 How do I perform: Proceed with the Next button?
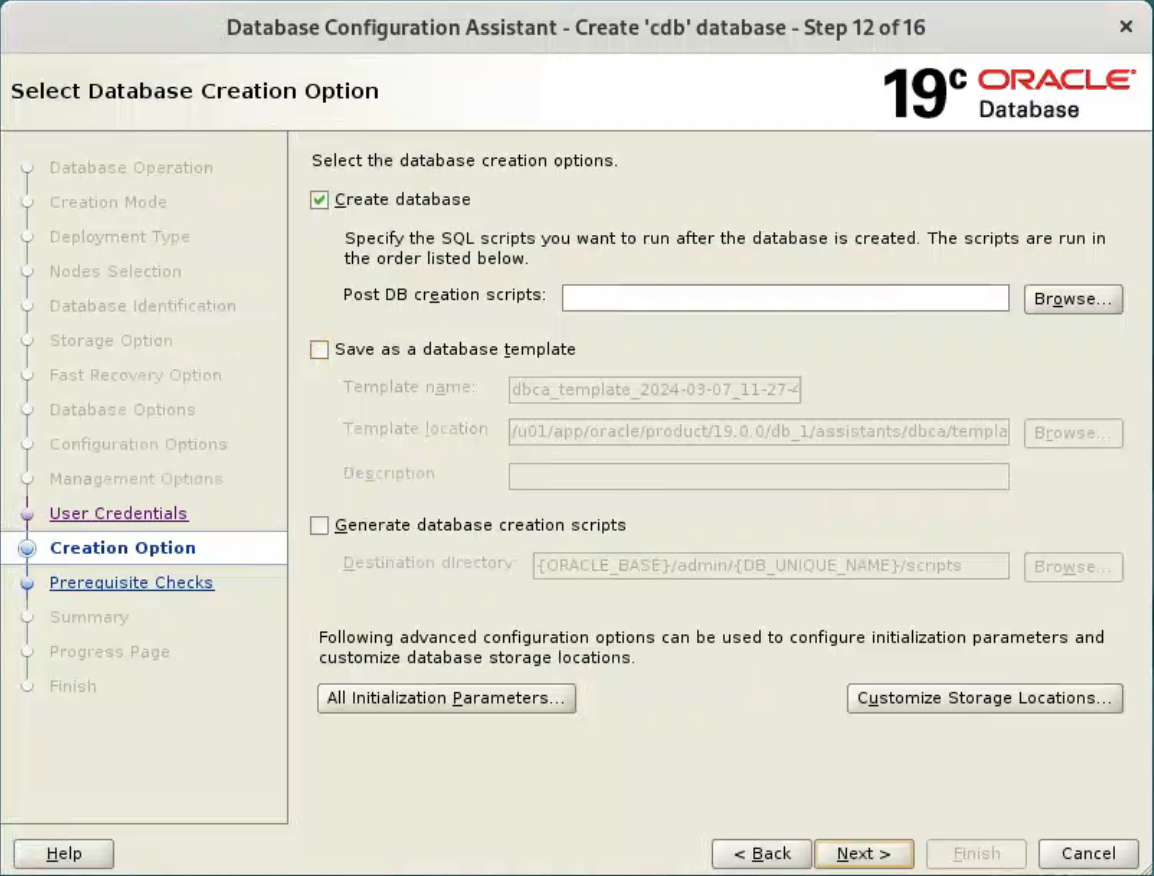[x=864, y=853]
